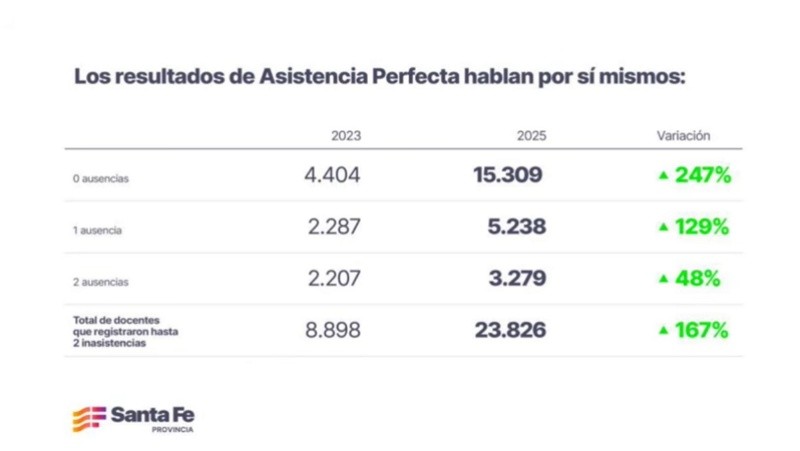Click the green up arrow beside 247%
This screenshot has height=451, width=800.
point(662,176)
